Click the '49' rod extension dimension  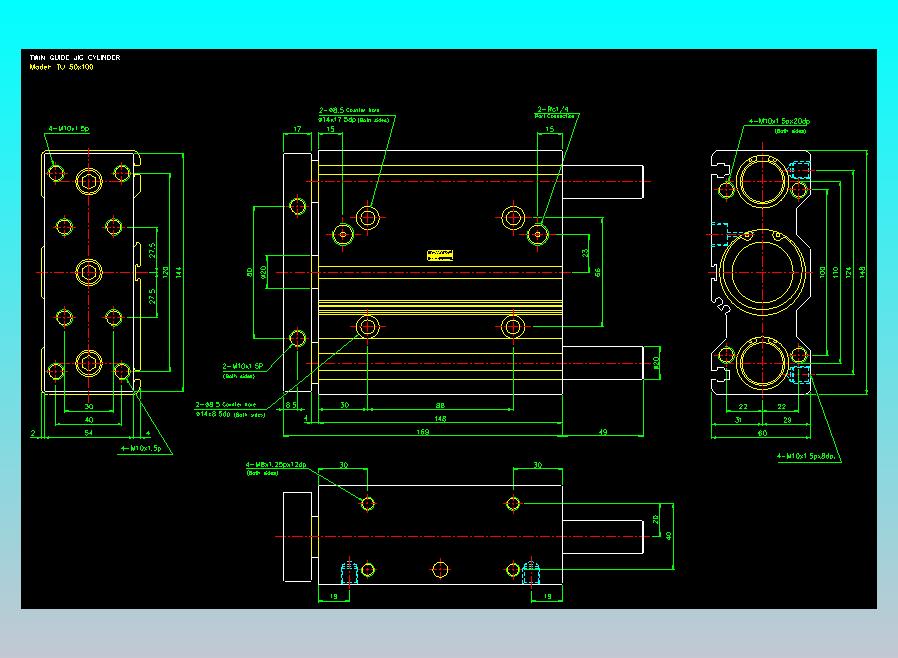click(602, 432)
